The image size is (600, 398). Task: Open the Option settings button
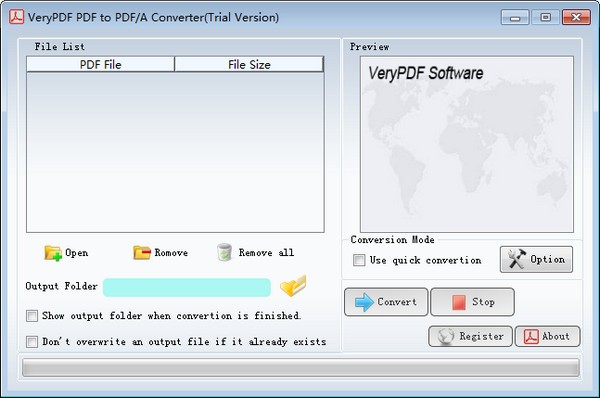coord(536,259)
